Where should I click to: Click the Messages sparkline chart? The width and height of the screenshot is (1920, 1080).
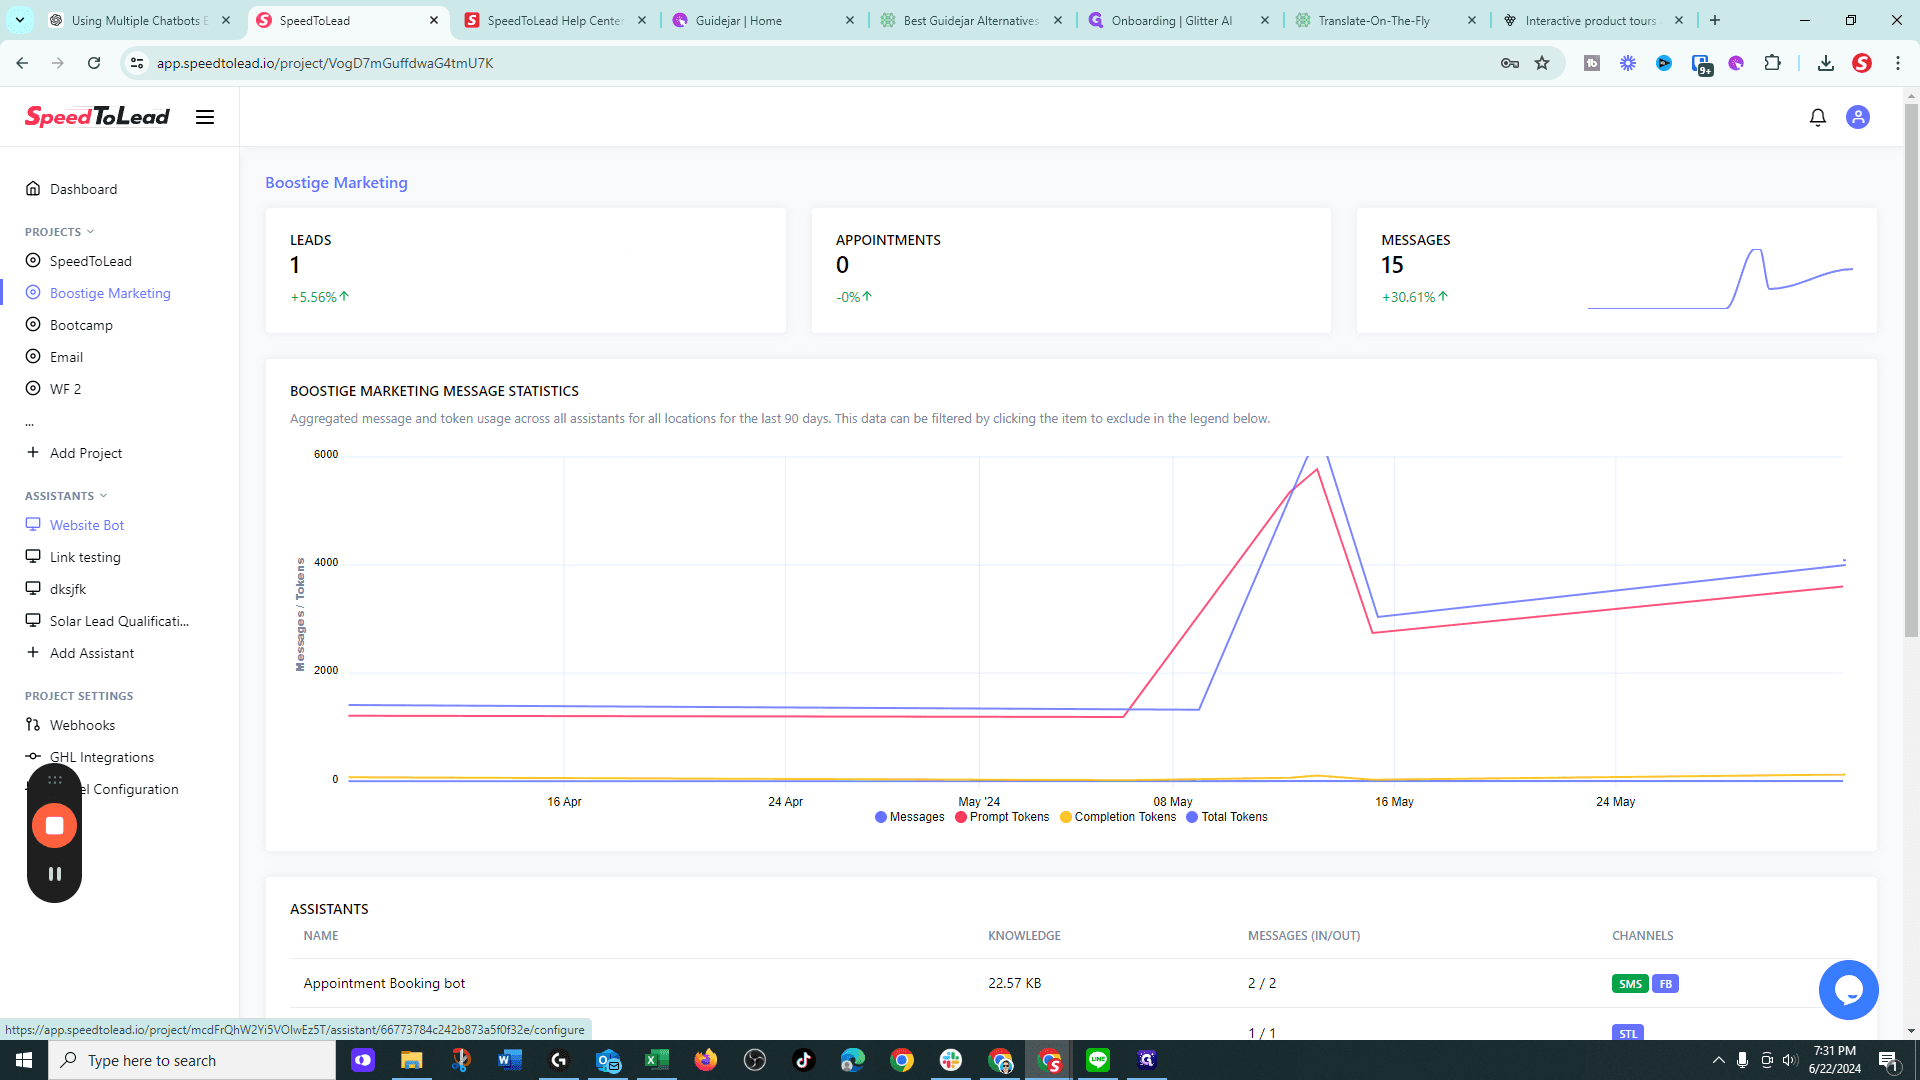1720,279
